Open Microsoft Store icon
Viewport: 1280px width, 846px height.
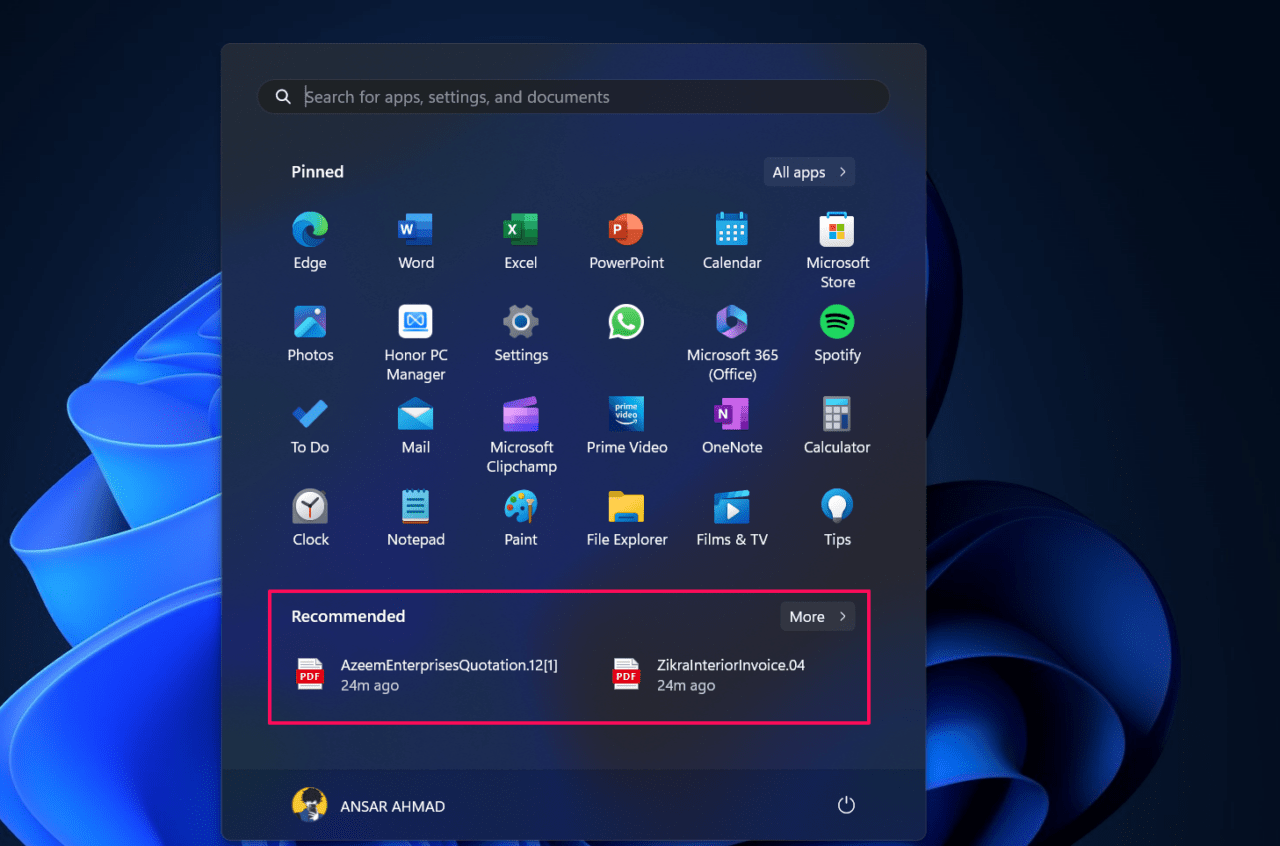837,230
